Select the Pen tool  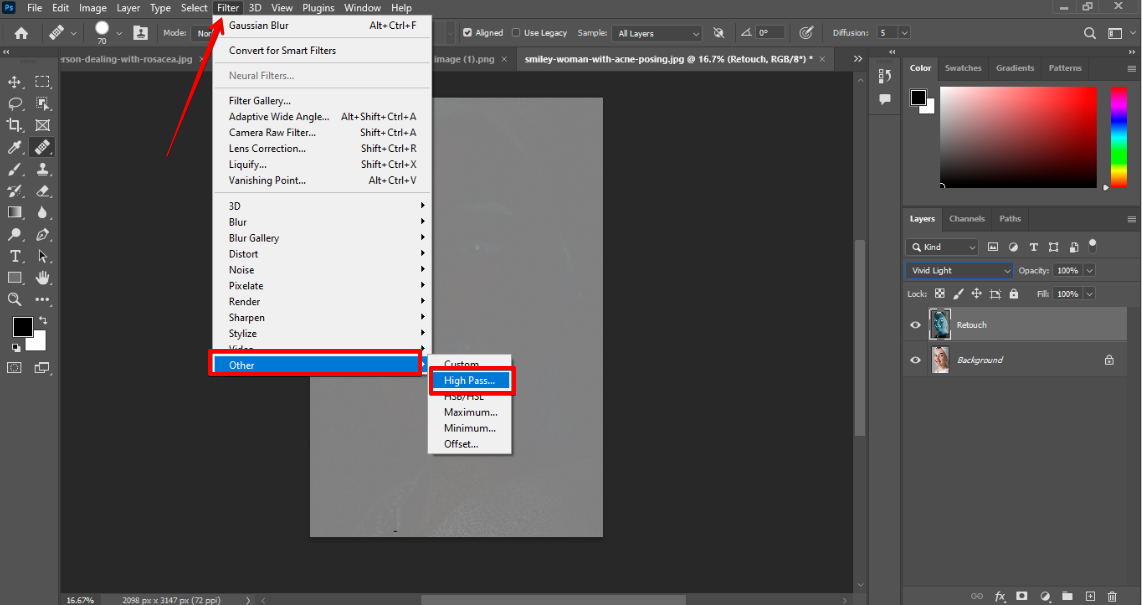[x=43, y=234]
